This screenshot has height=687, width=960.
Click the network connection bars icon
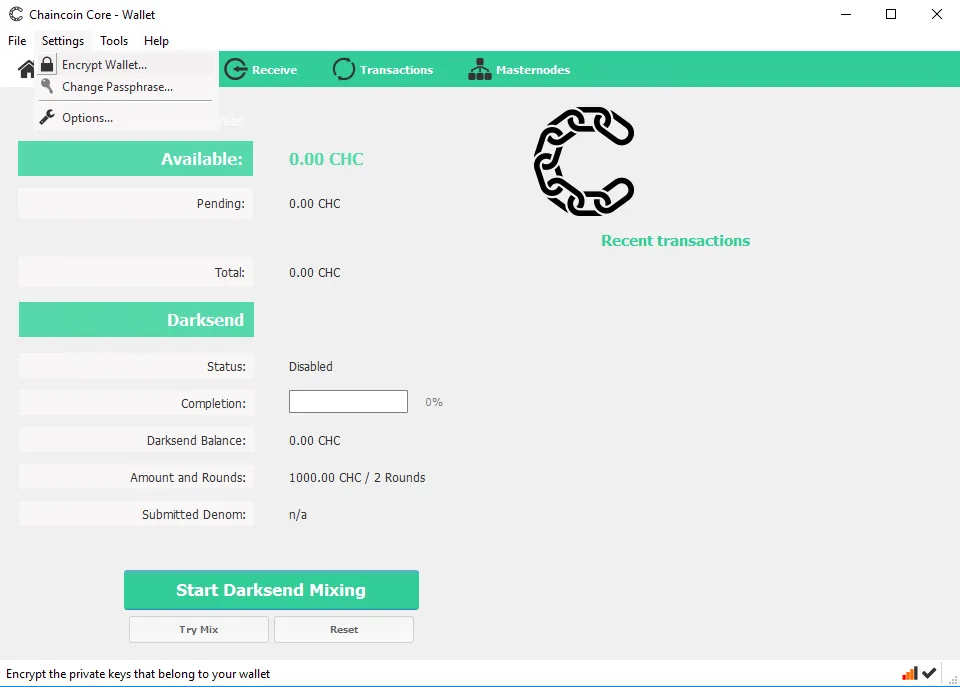tap(909, 674)
